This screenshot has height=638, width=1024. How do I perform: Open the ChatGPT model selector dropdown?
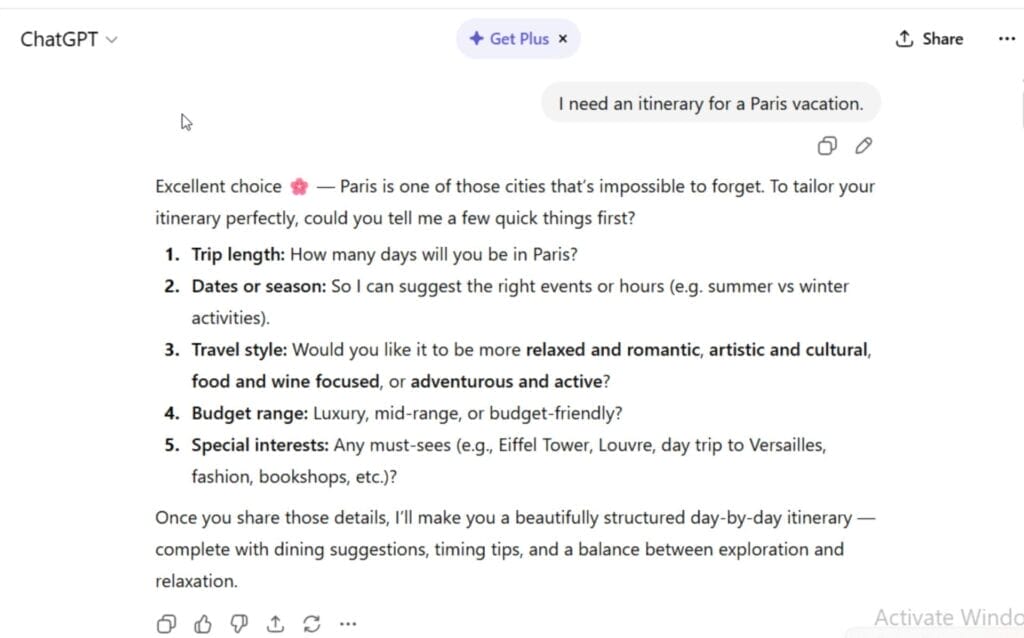tap(70, 39)
